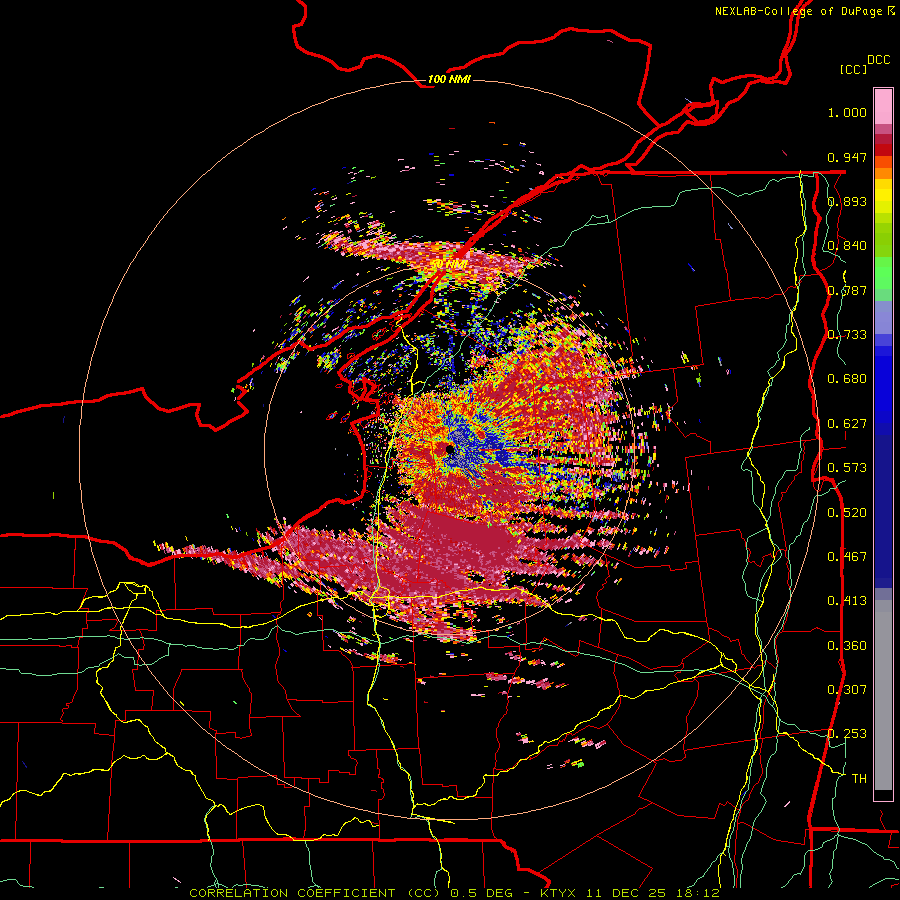Click the 50 NMI range ring label
The height and width of the screenshot is (900, 900).
point(449,264)
